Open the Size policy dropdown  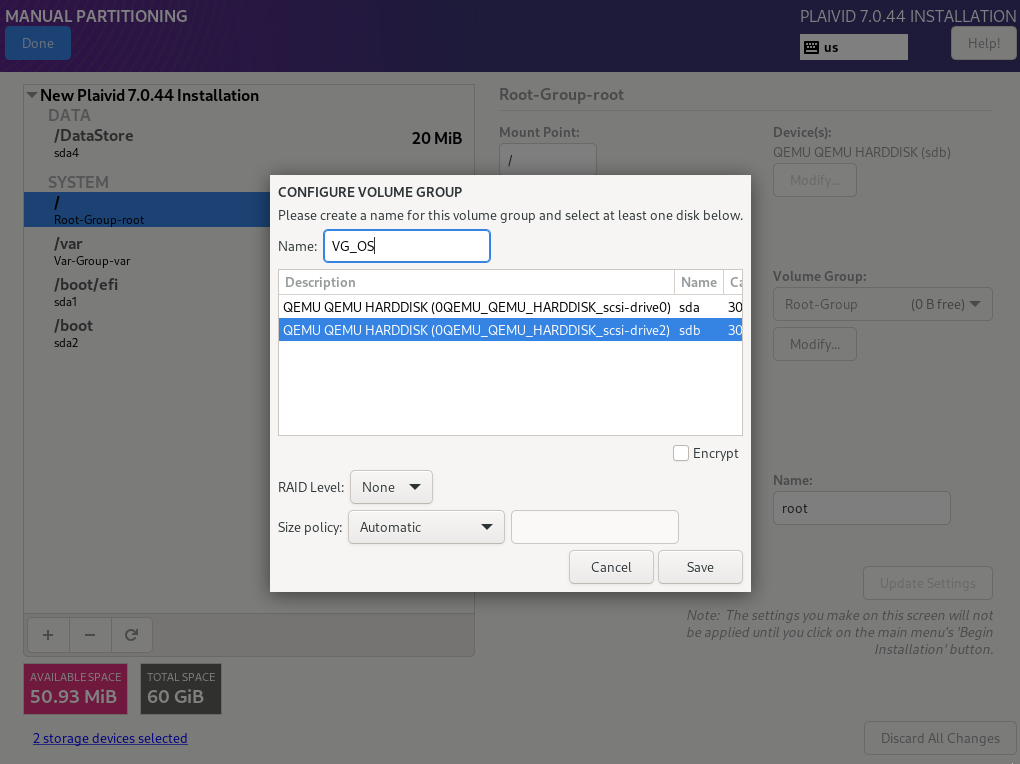pos(426,527)
